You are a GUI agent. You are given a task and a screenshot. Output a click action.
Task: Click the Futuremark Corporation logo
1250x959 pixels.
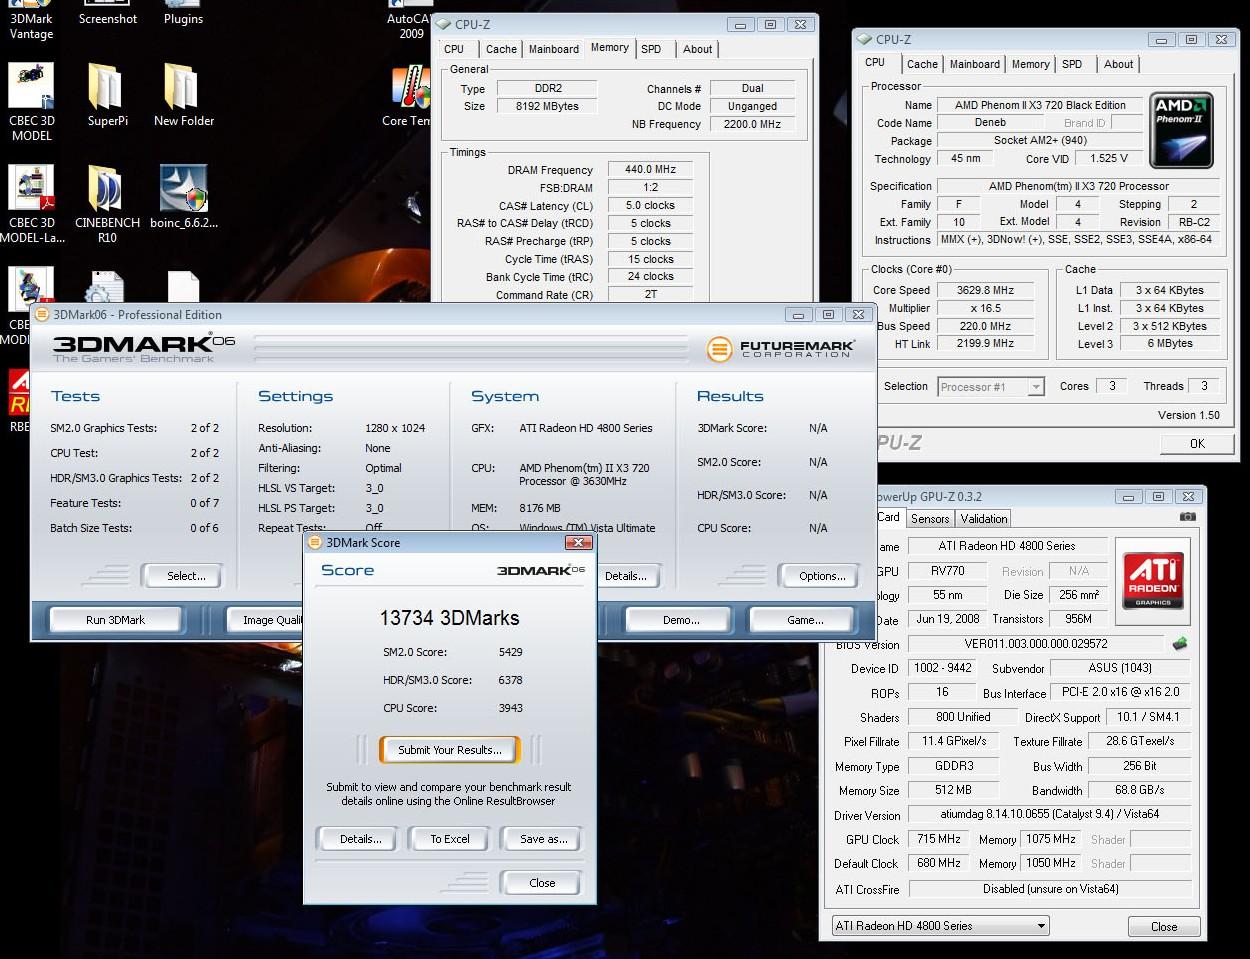(781, 349)
